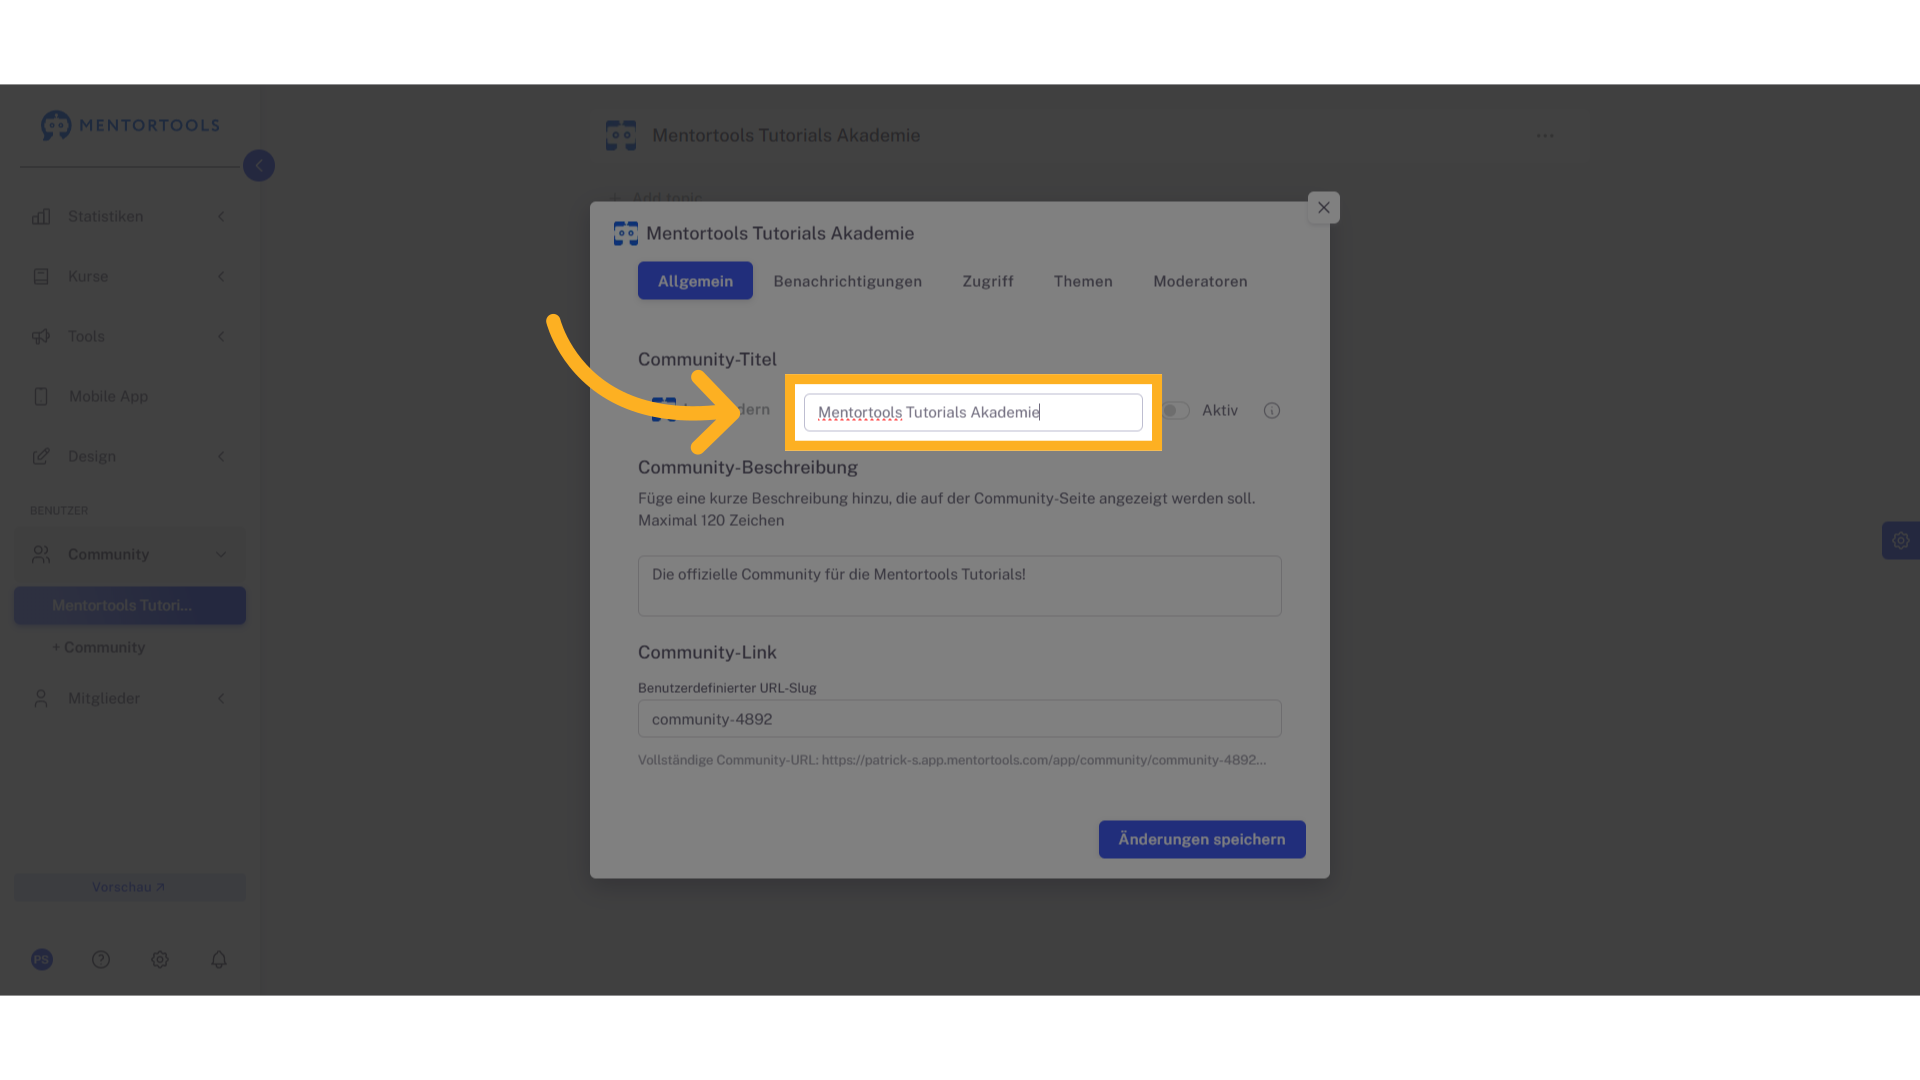Close the community settings dialog

tap(1324, 208)
